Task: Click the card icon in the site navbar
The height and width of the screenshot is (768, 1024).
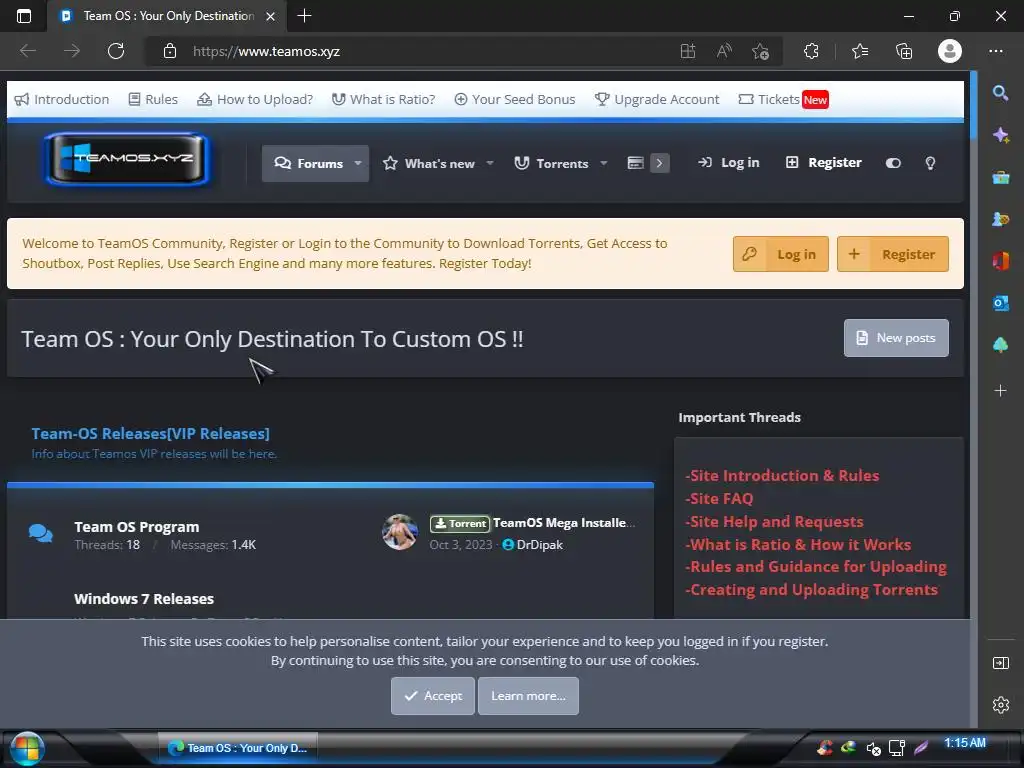Action: click(635, 163)
